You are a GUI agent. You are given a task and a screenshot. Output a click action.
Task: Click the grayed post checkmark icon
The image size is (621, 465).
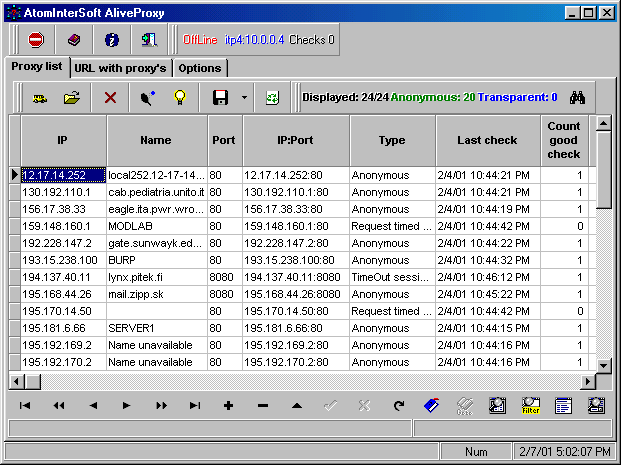(330, 405)
